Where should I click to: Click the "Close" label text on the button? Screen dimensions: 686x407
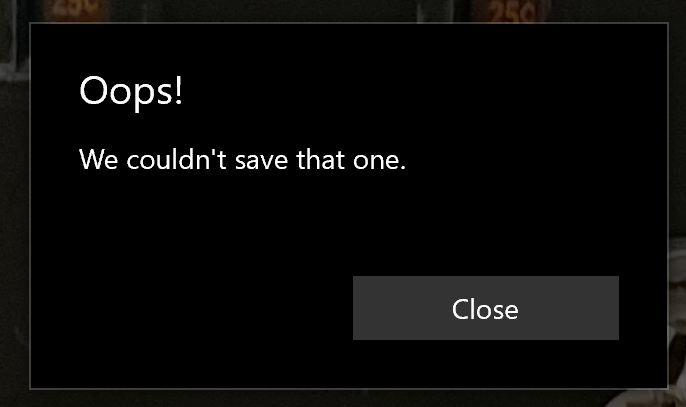point(485,309)
